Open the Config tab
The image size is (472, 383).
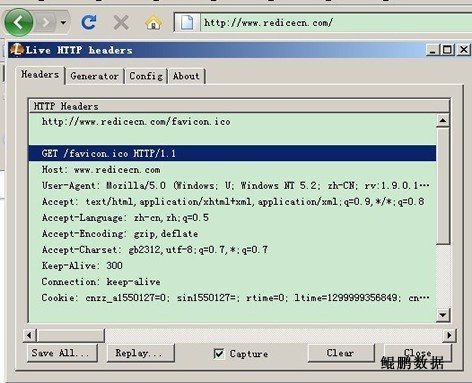[x=146, y=76]
